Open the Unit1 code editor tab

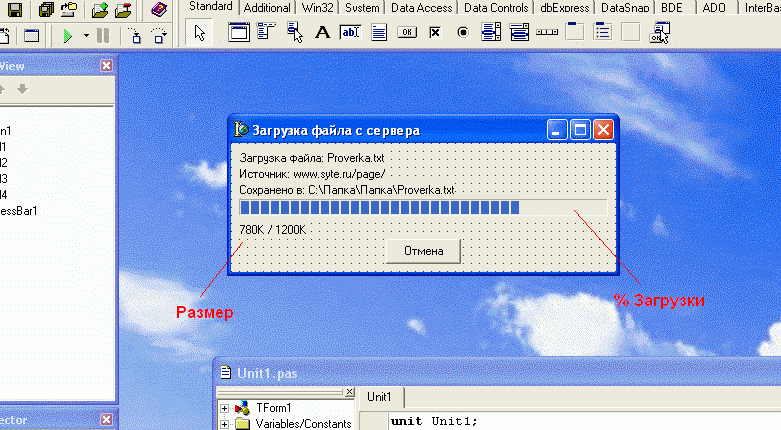click(380, 397)
